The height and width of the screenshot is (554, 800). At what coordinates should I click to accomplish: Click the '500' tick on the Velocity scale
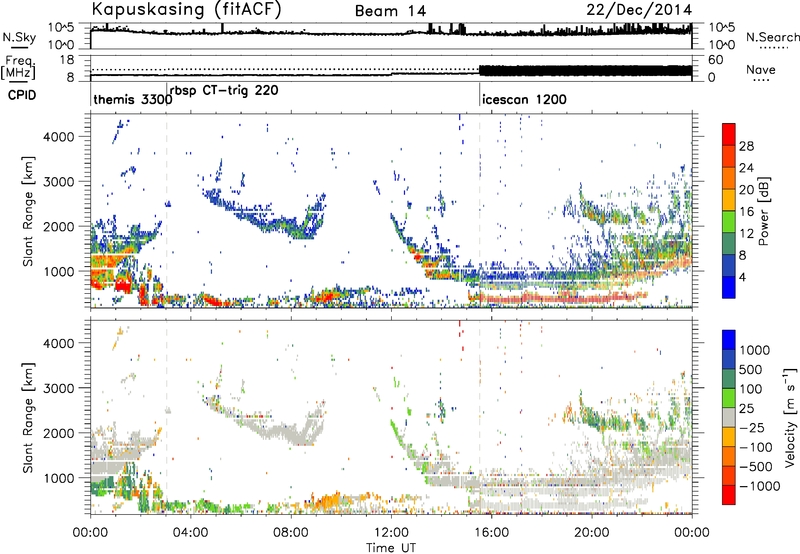pos(750,369)
